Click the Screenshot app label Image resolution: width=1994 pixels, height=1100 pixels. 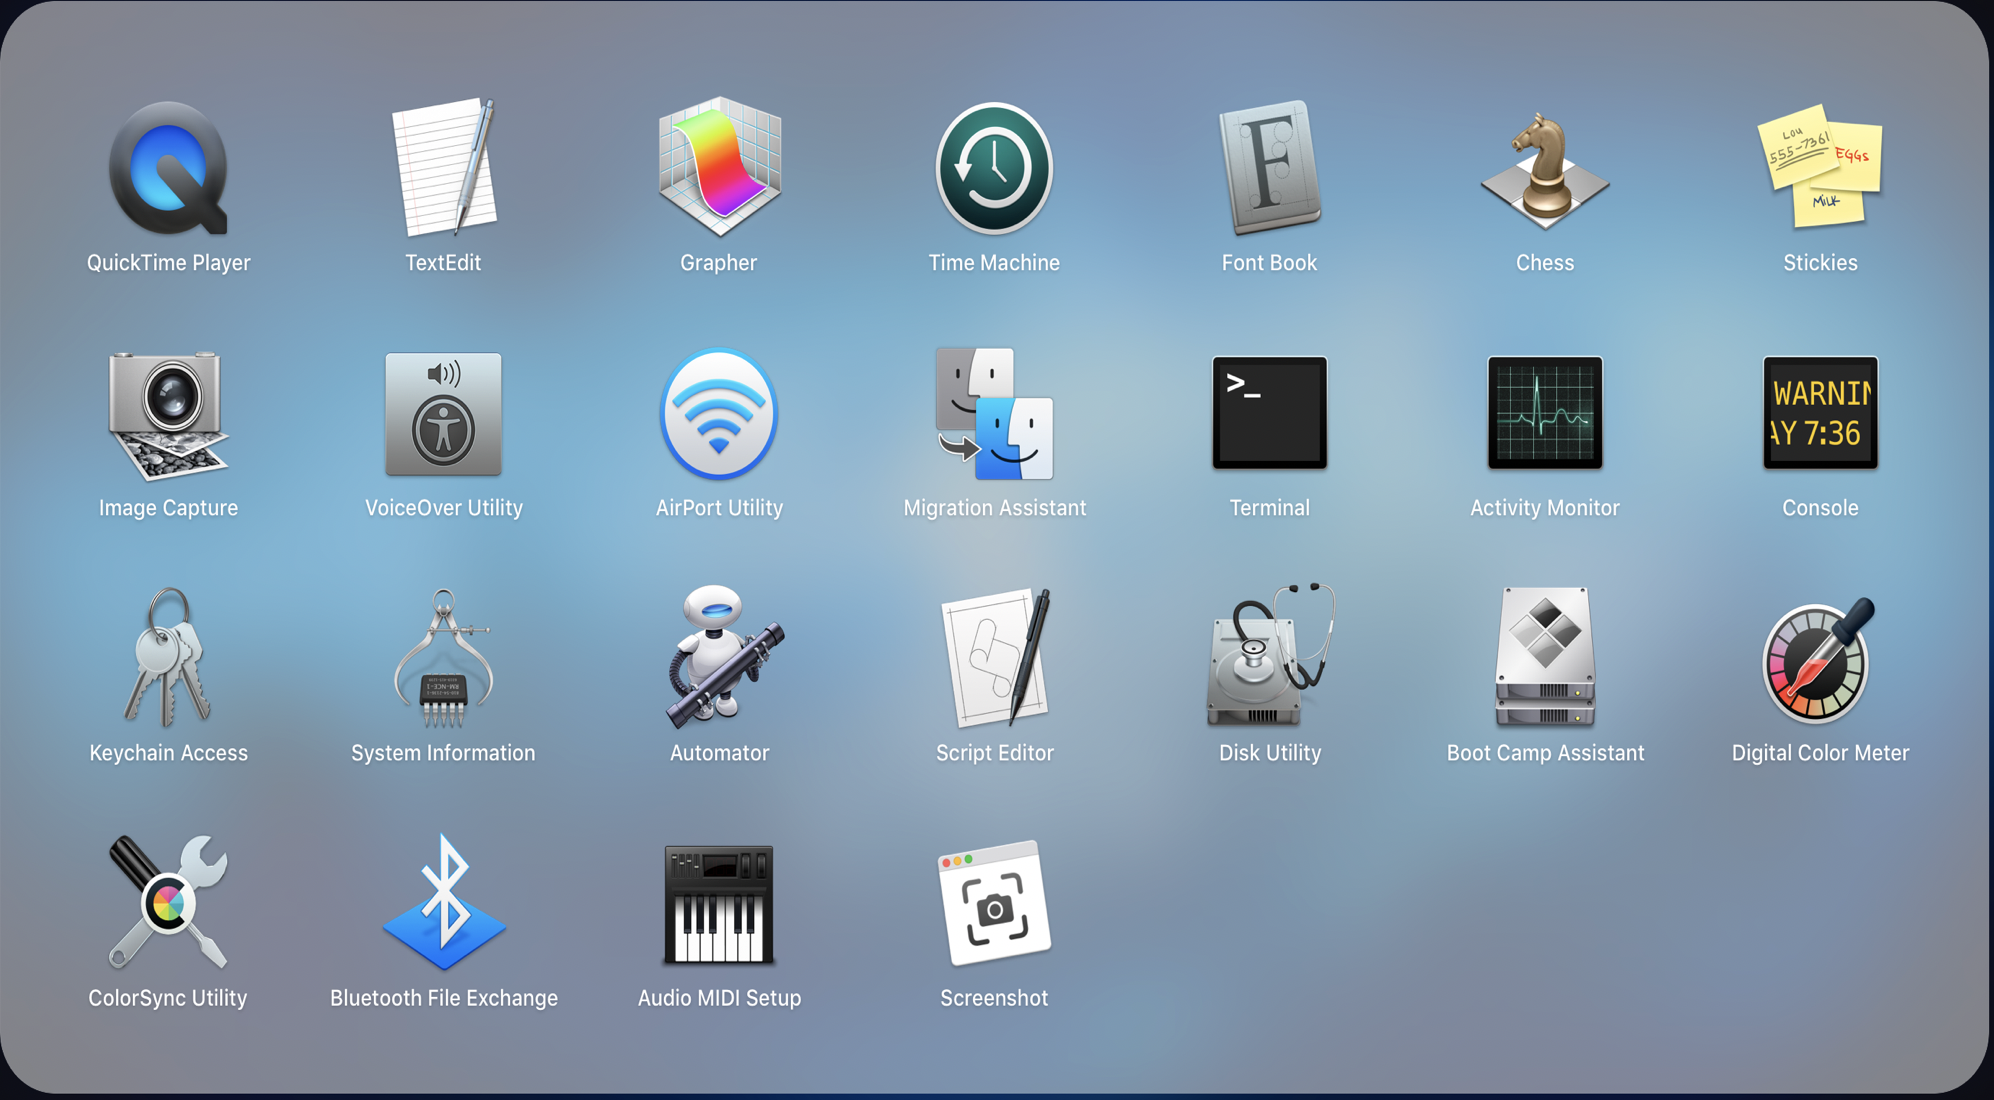pyautogui.click(x=994, y=998)
